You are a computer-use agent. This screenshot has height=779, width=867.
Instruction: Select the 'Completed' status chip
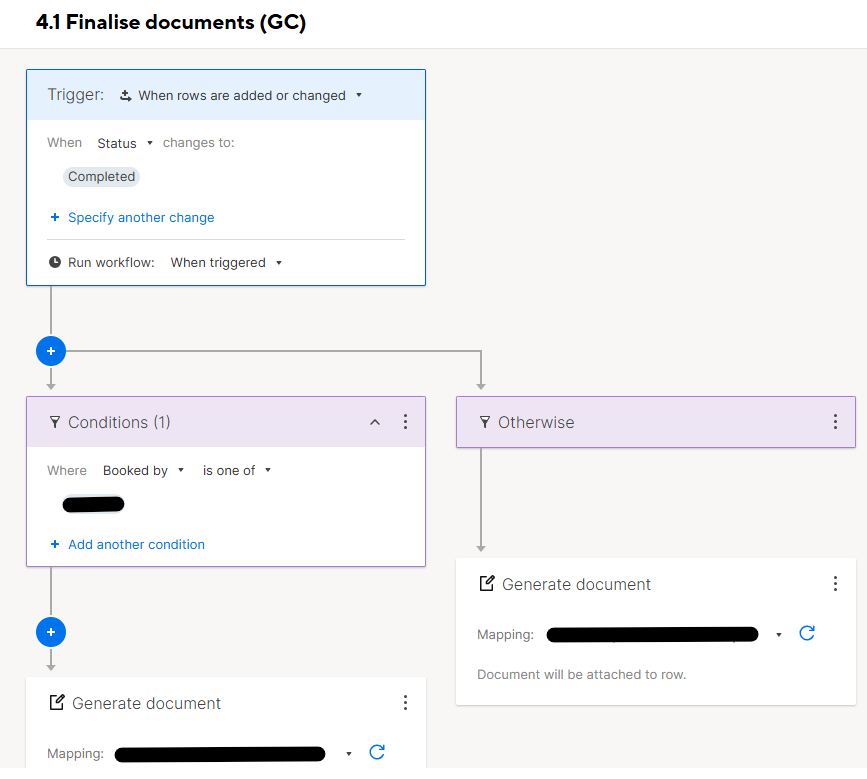click(101, 177)
